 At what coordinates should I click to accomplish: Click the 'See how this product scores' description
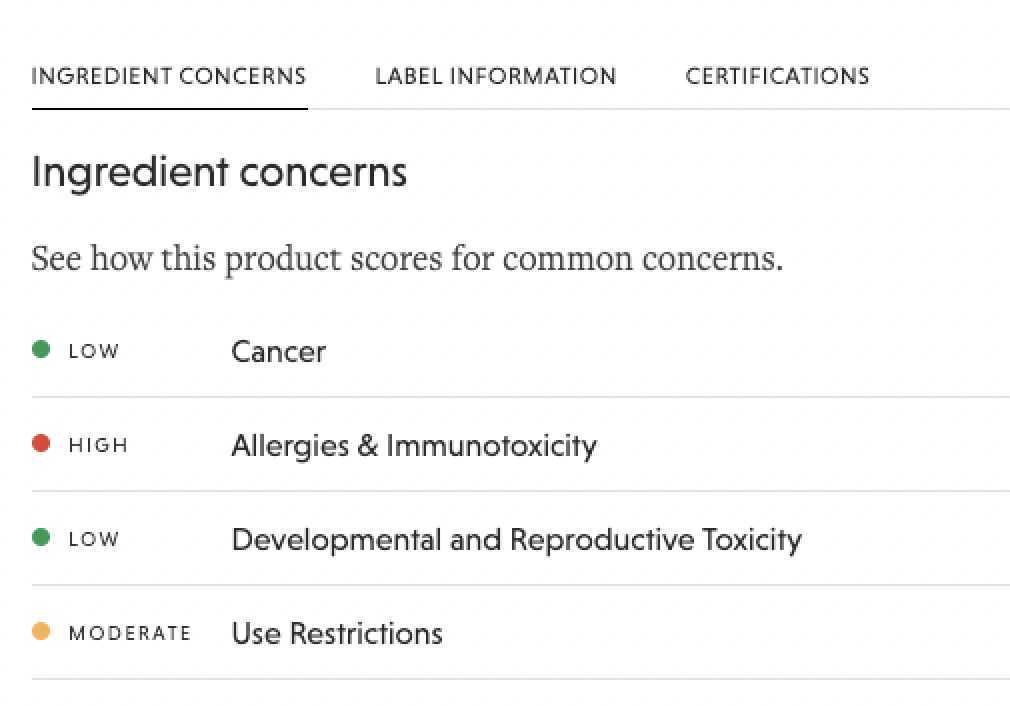pos(406,258)
